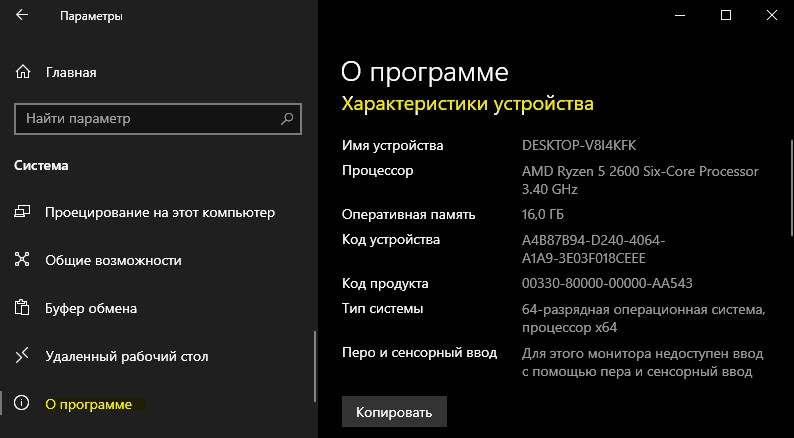This screenshot has width=794, height=438.
Task: Go back with the arrow icon
Action: pyautogui.click(x=22, y=15)
